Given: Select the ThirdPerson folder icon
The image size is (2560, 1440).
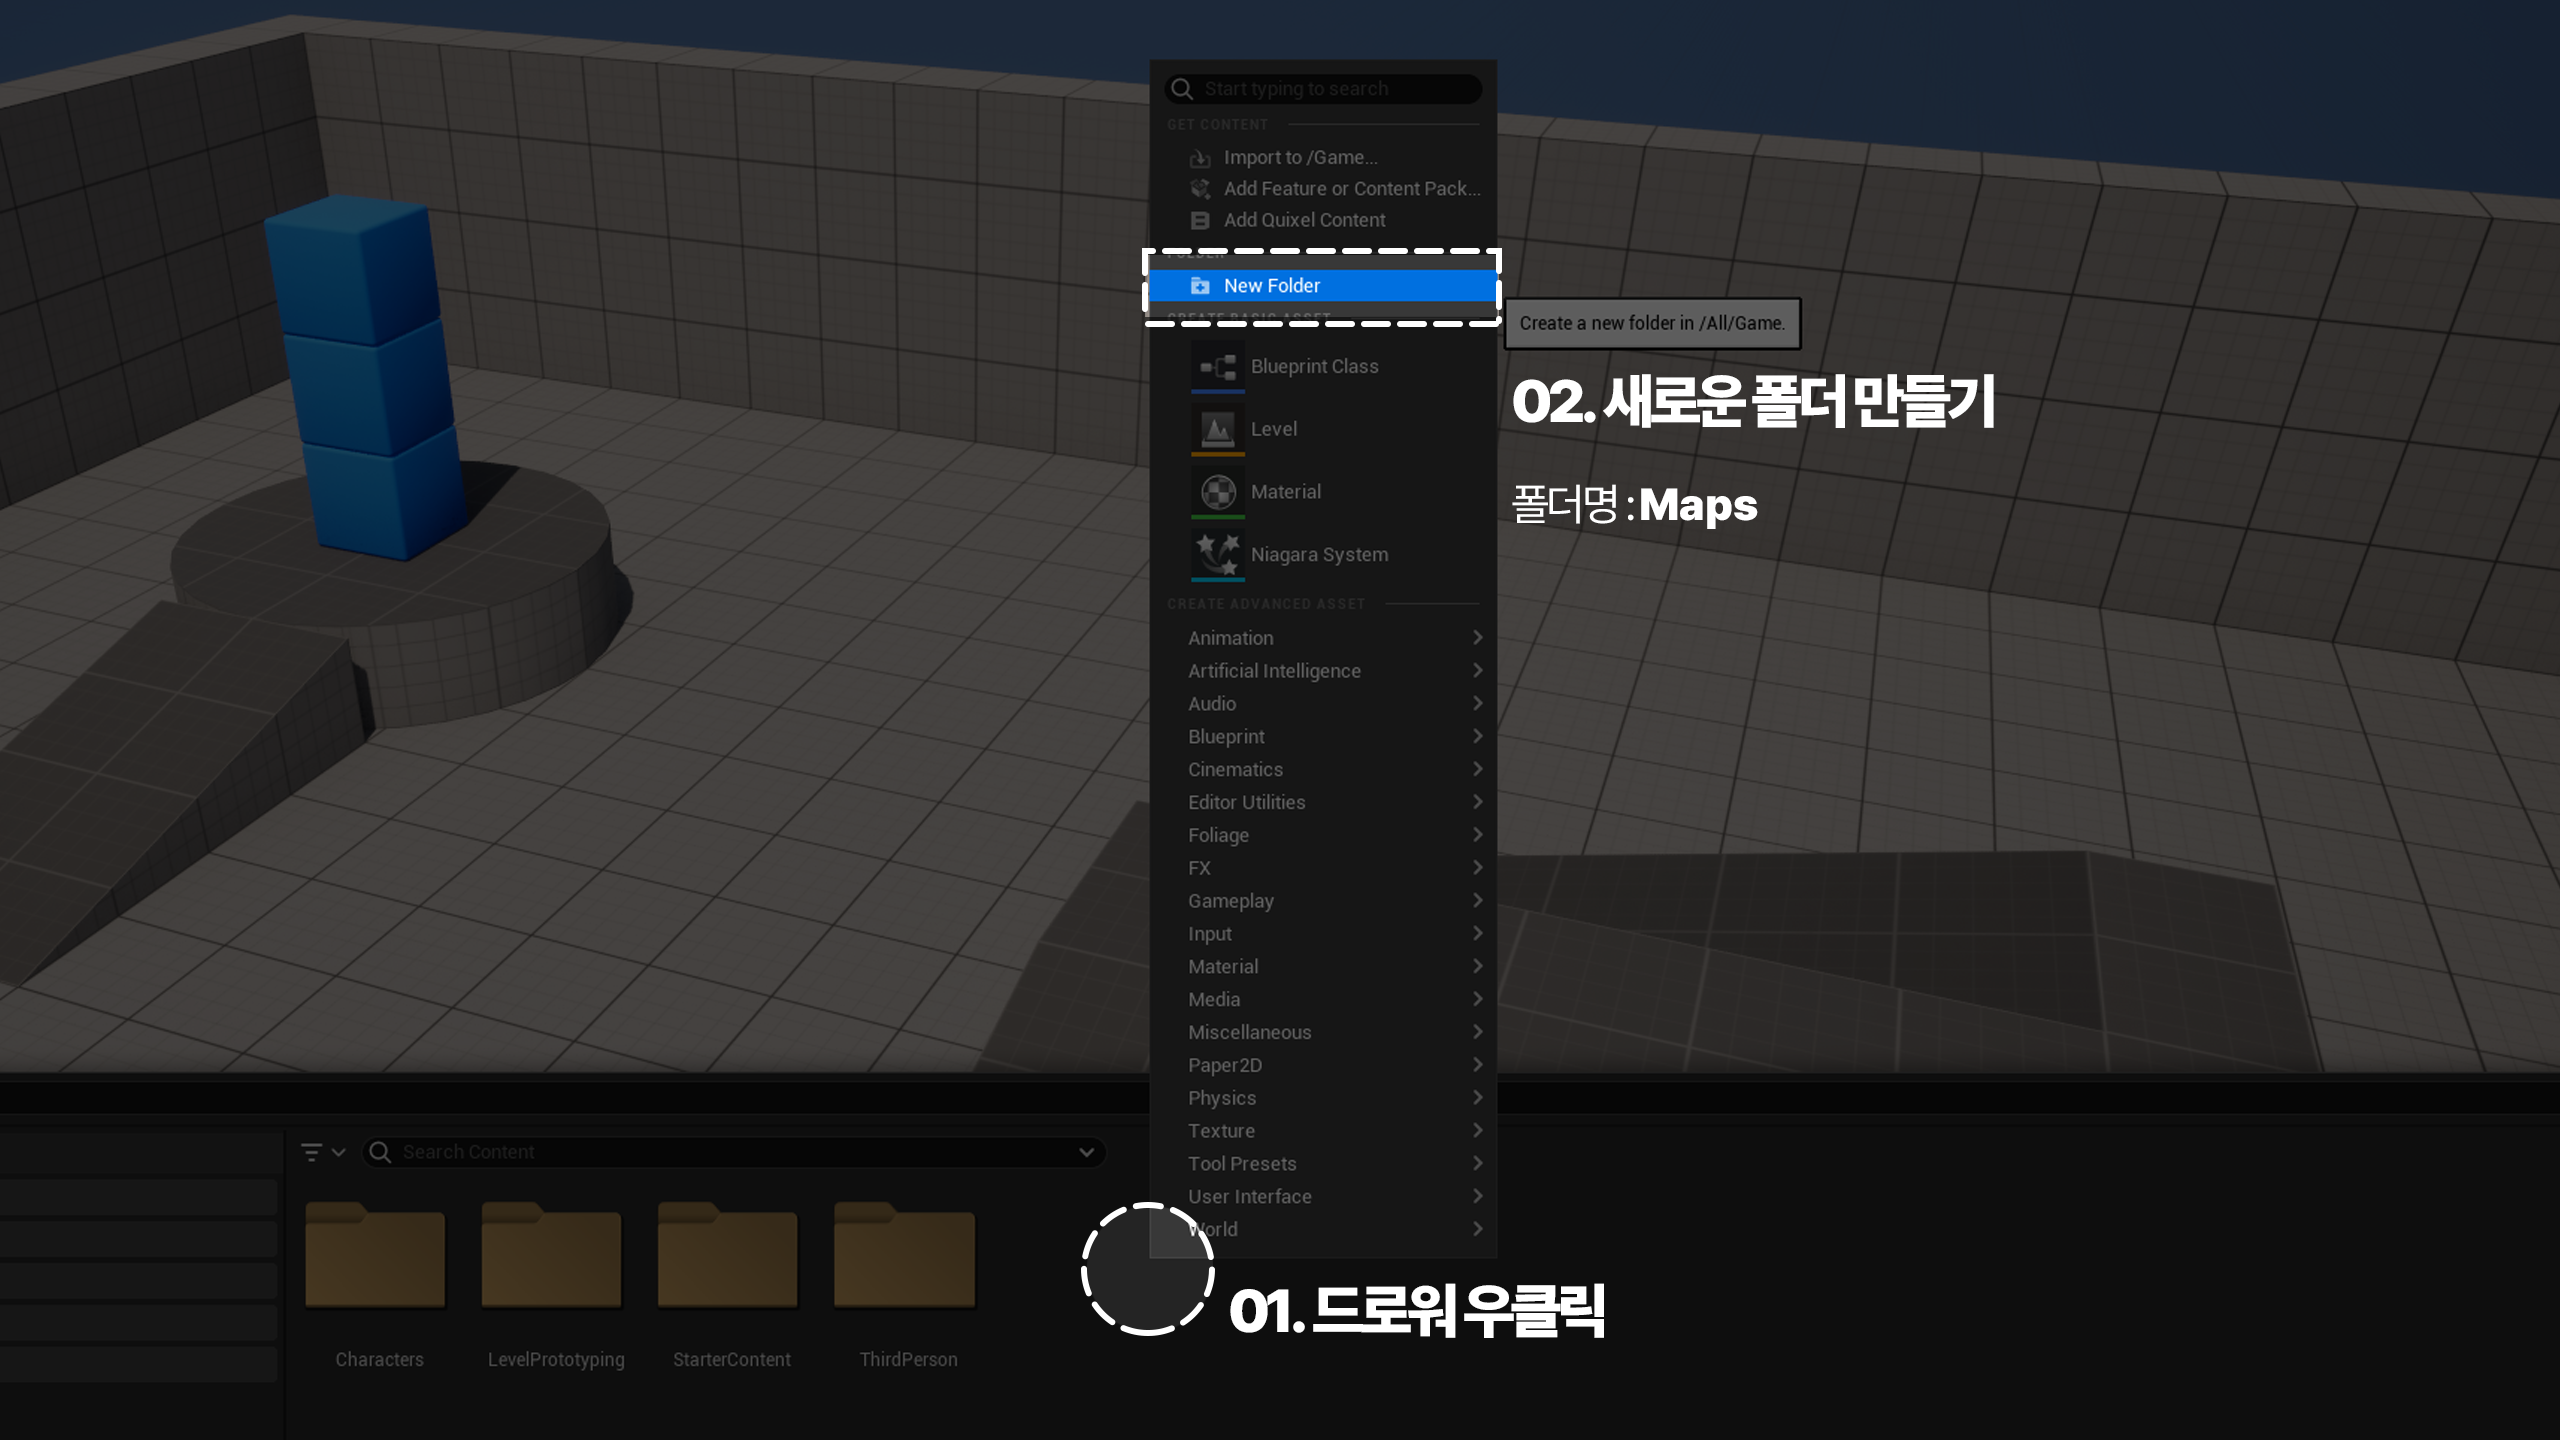Looking at the screenshot, I should tap(904, 1255).
